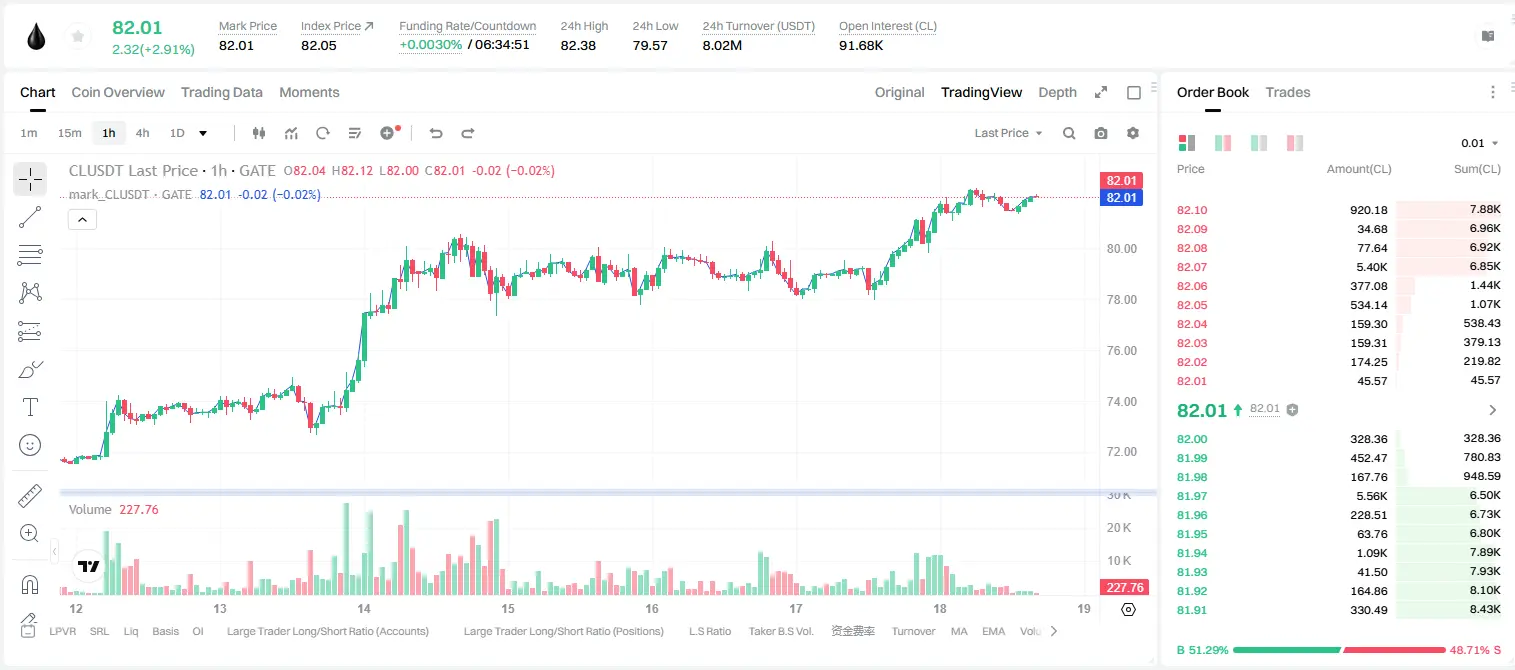This screenshot has height=670, width=1515.
Task: Open the emoji sticker tool
Action: (x=30, y=445)
